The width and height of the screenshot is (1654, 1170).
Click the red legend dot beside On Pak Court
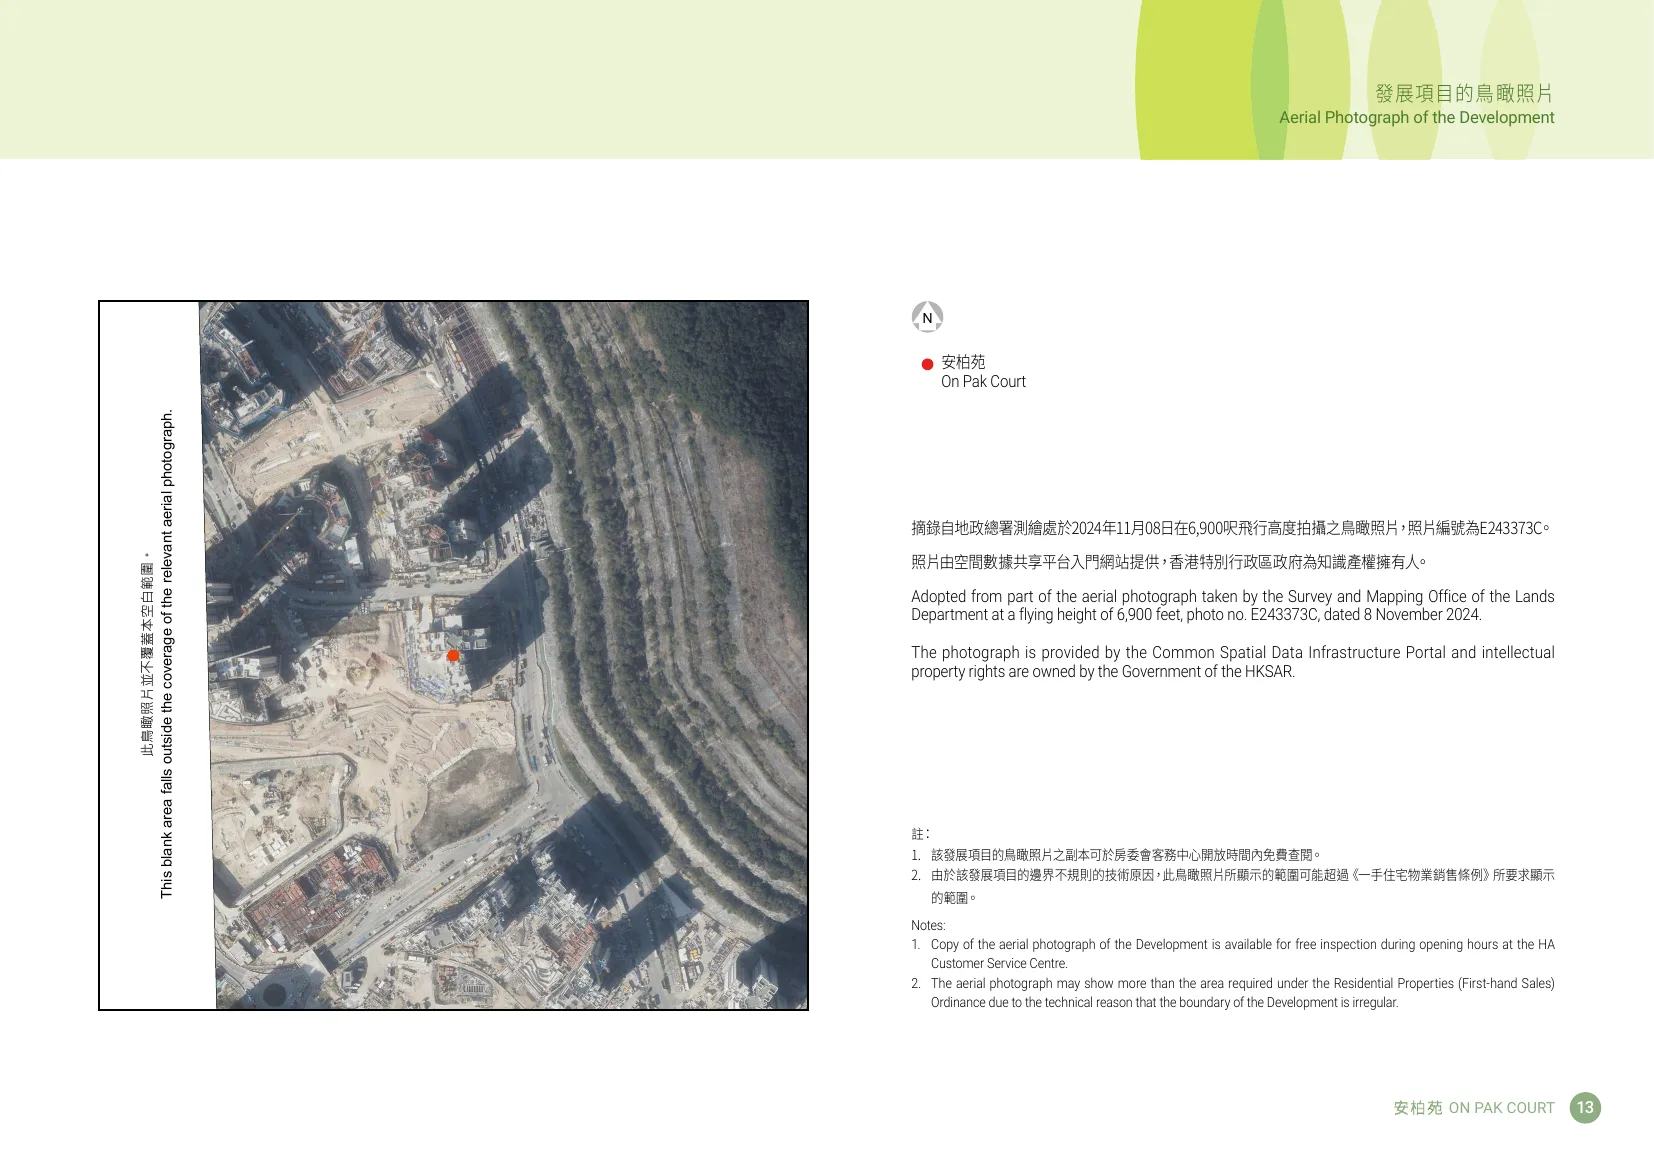click(x=927, y=364)
